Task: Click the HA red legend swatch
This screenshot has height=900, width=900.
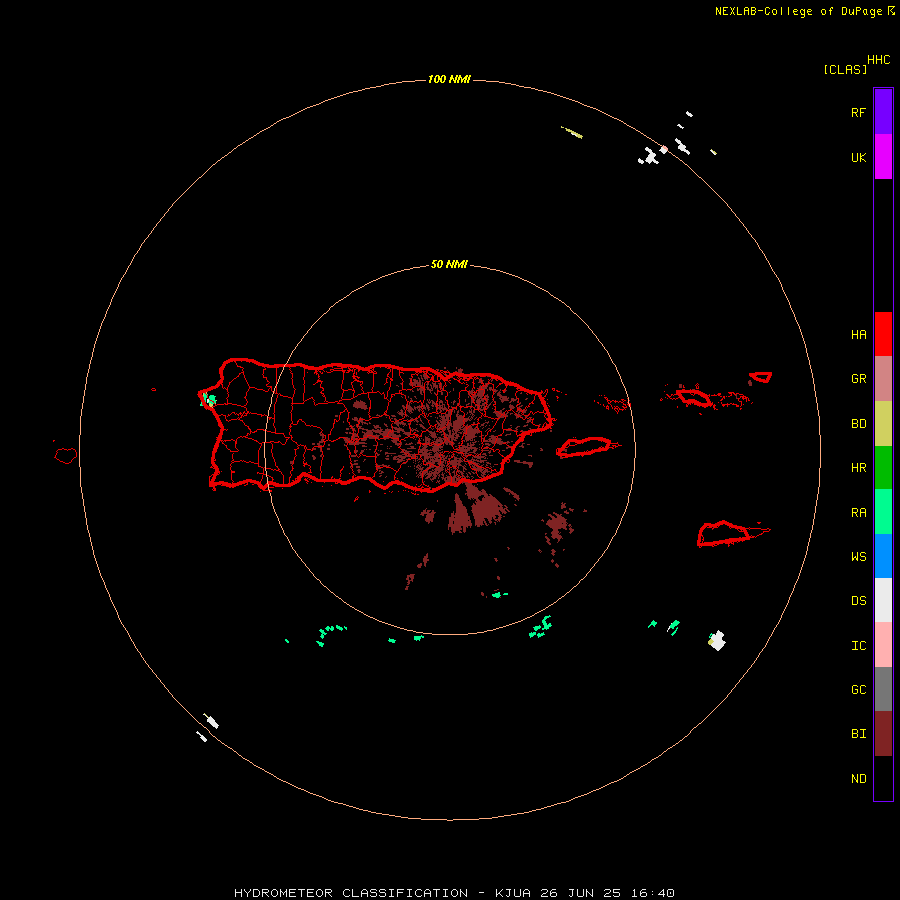Action: 883,334
